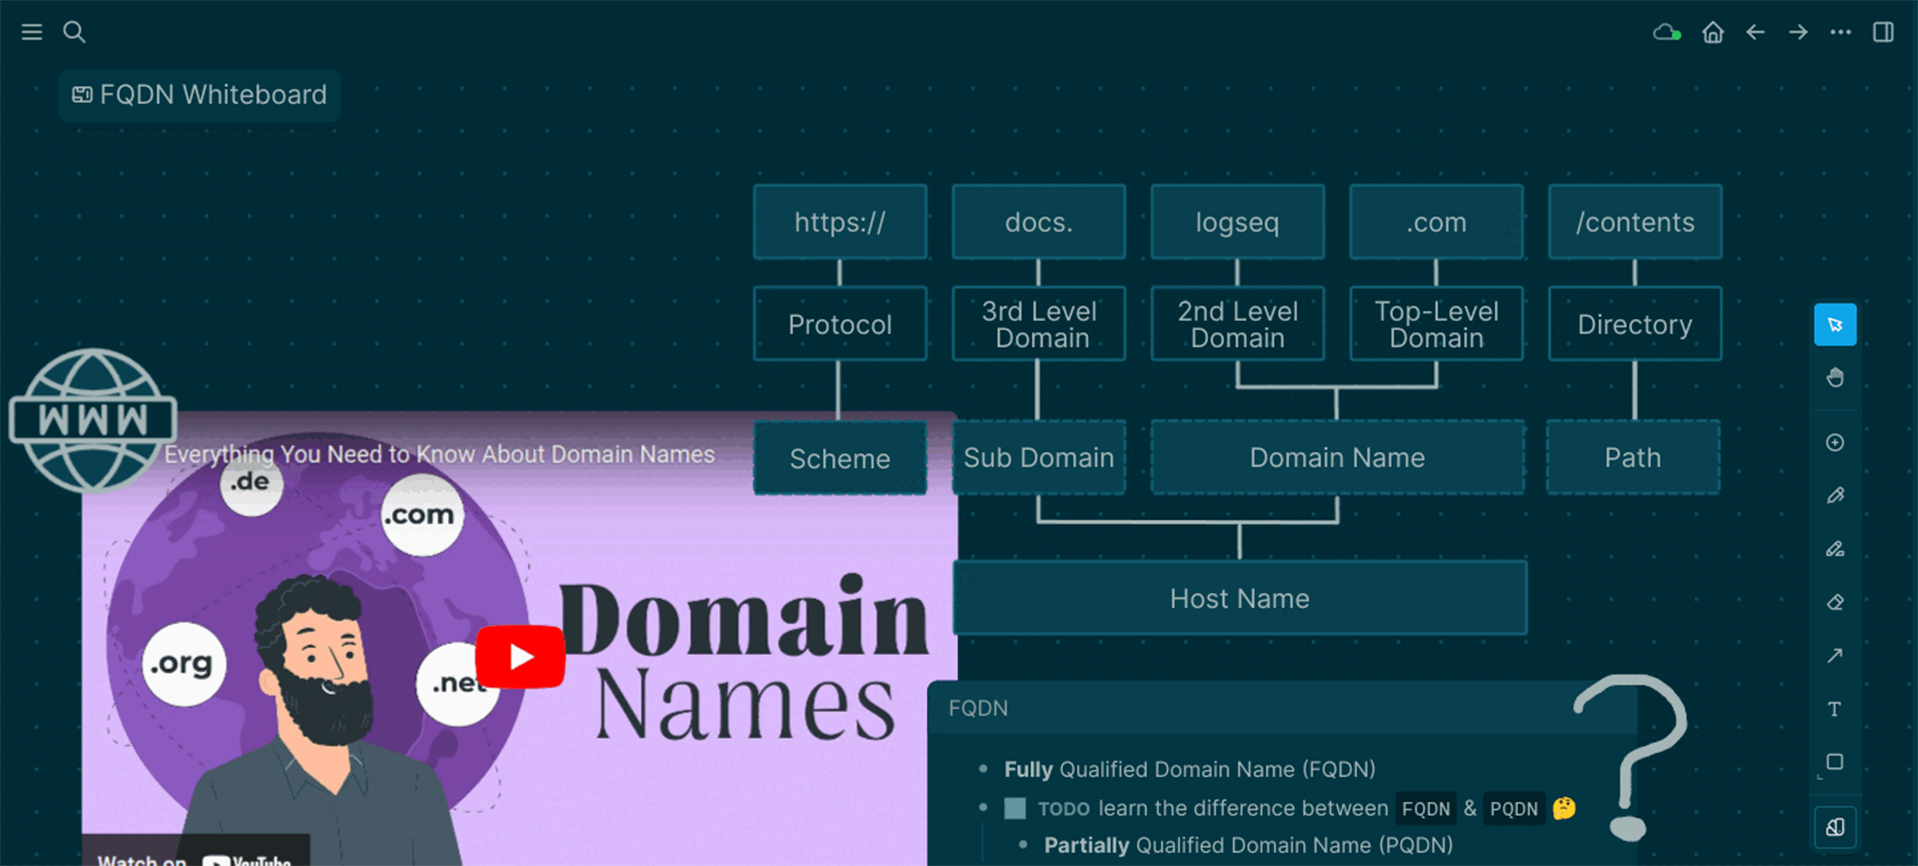The image size is (1918, 866).
Task: Click the WWW globe image
Action: pos(92,420)
